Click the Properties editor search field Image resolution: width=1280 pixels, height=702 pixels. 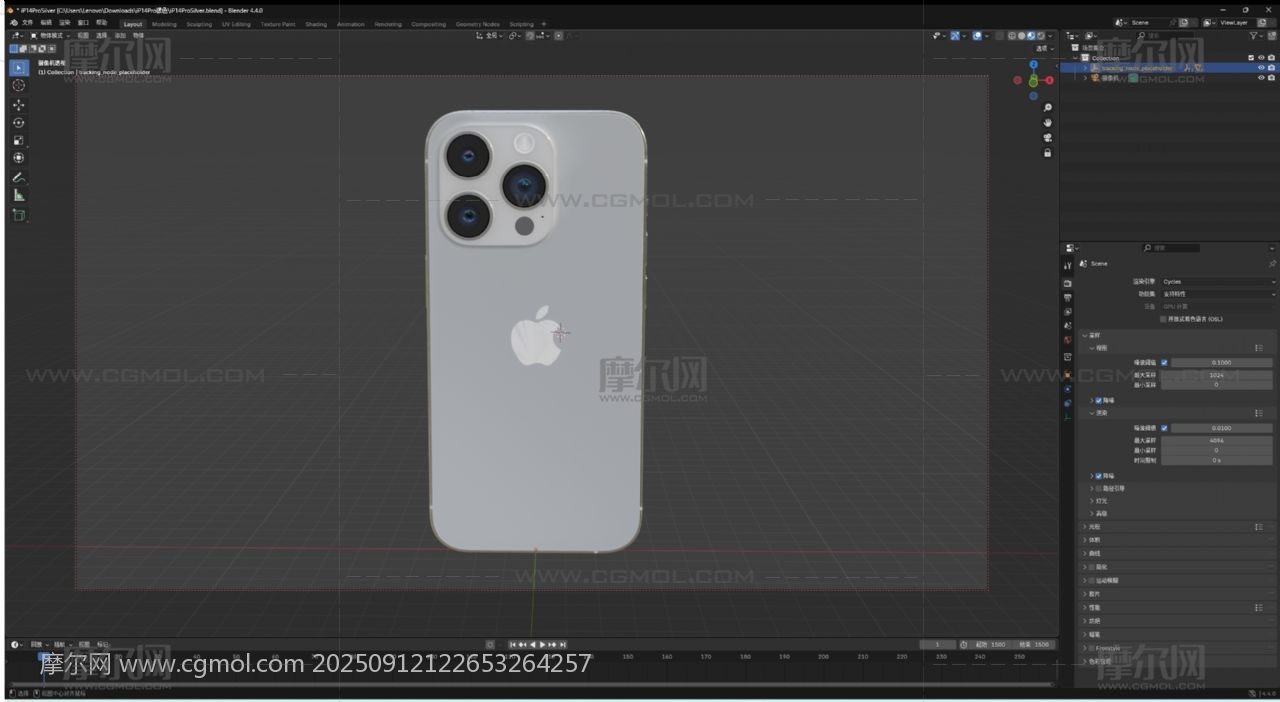pyautogui.click(x=1171, y=247)
